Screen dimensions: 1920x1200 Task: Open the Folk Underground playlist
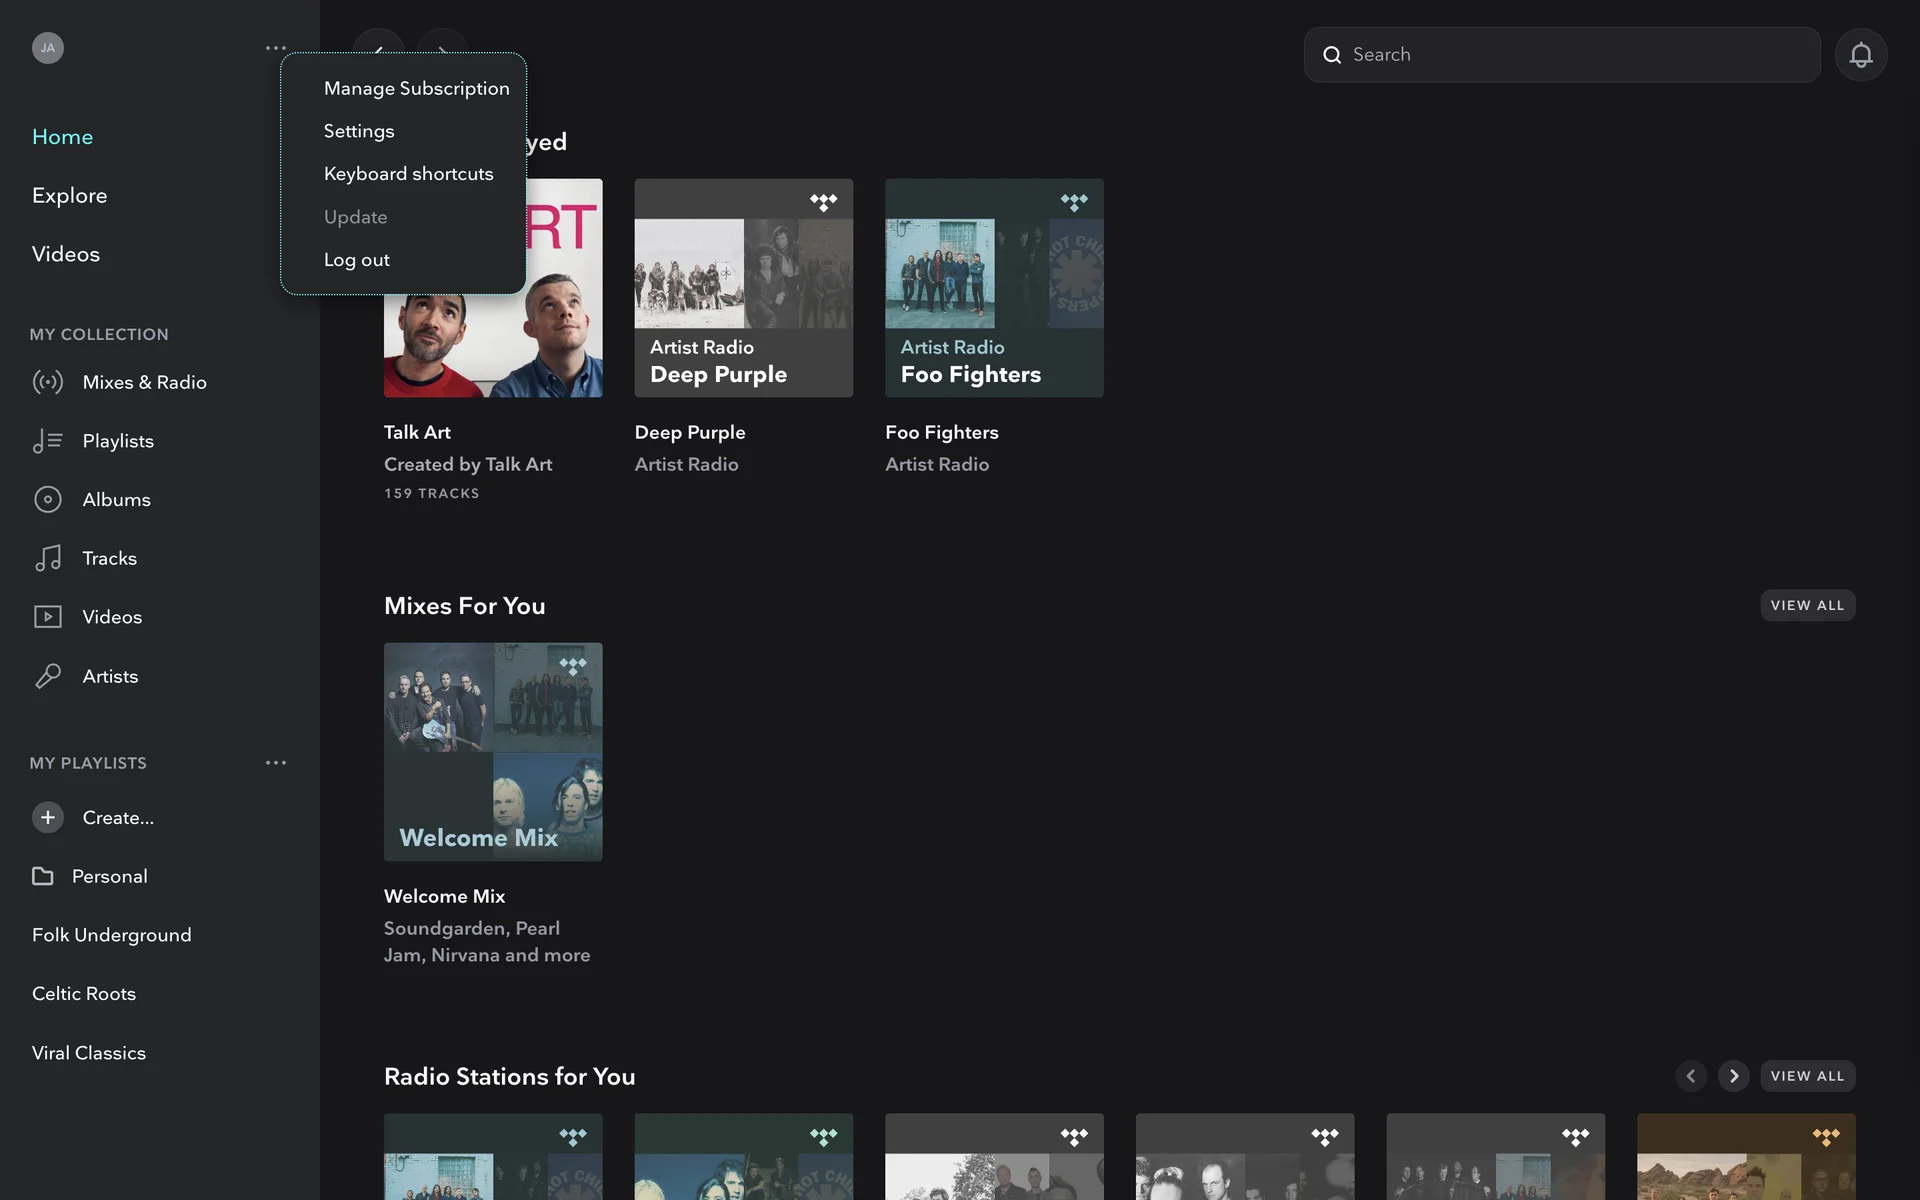click(111, 935)
